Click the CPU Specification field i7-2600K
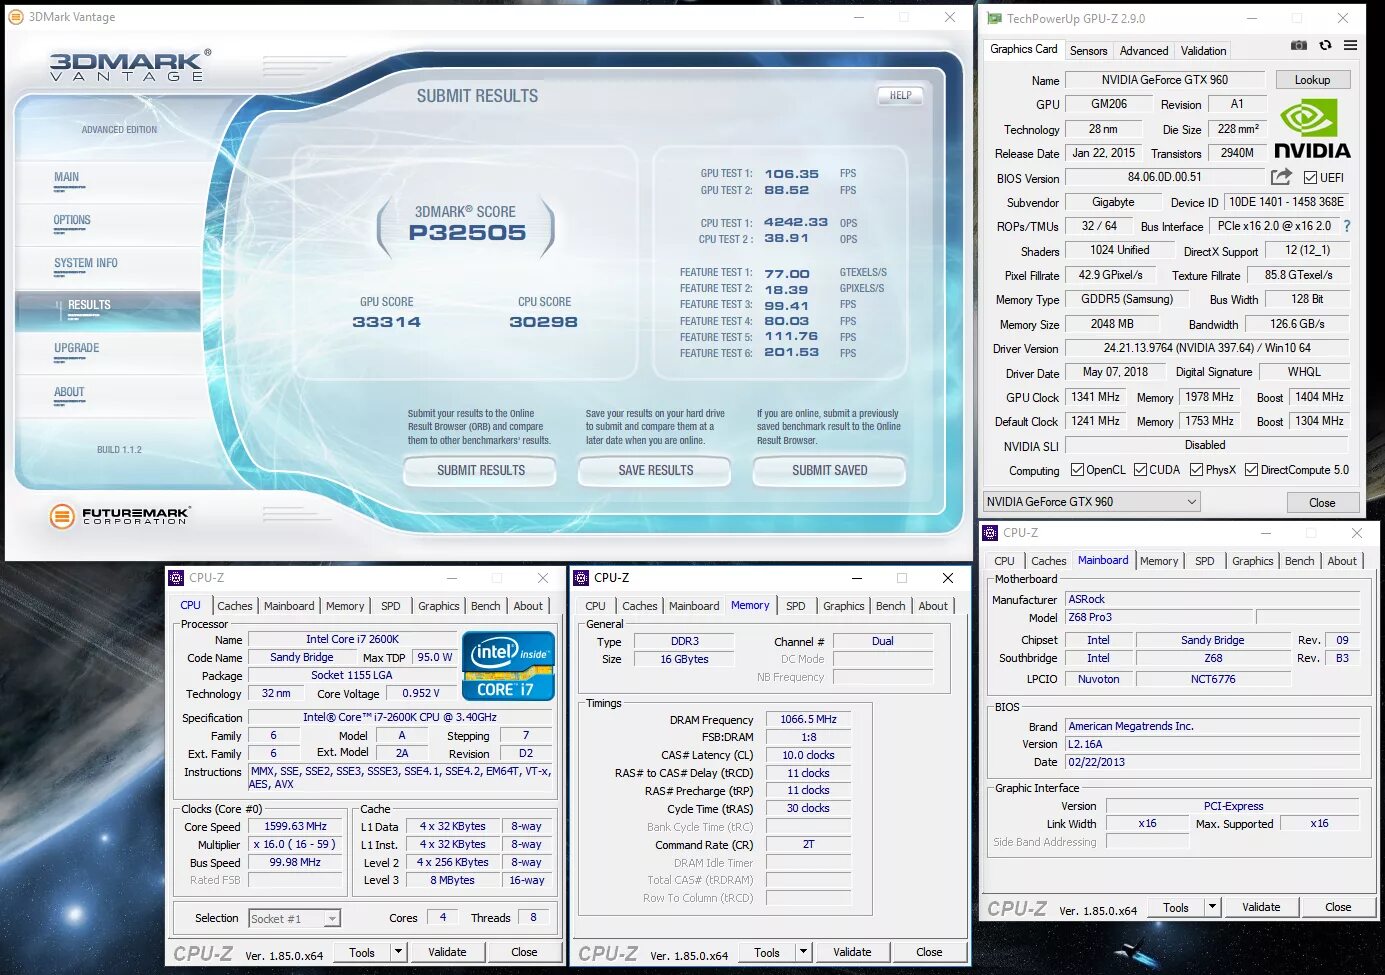This screenshot has height=975, width=1385. [x=400, y=717]
